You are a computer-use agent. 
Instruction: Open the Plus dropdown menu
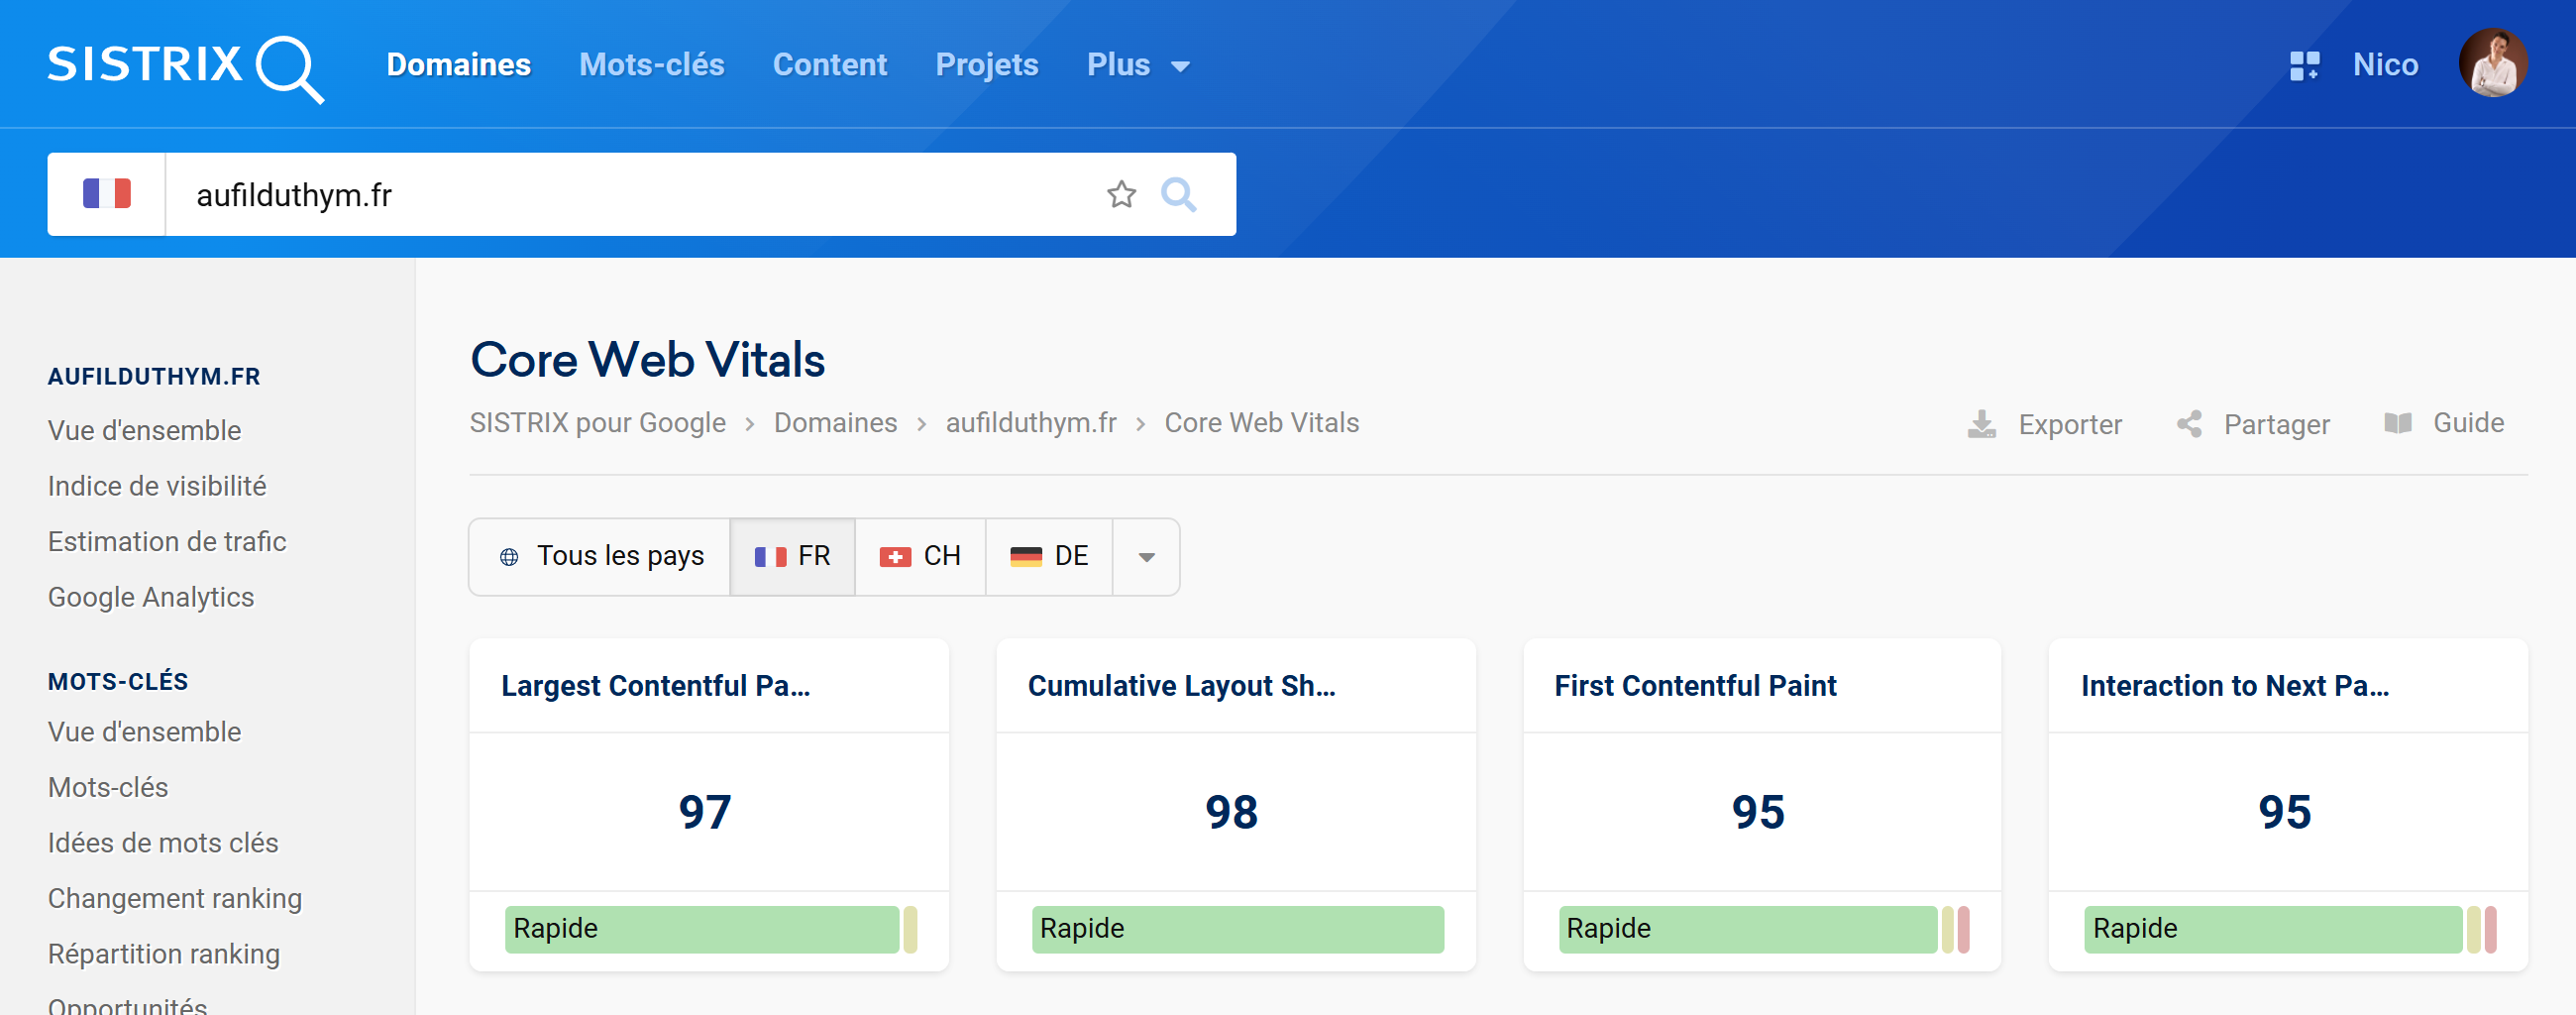1137,65
